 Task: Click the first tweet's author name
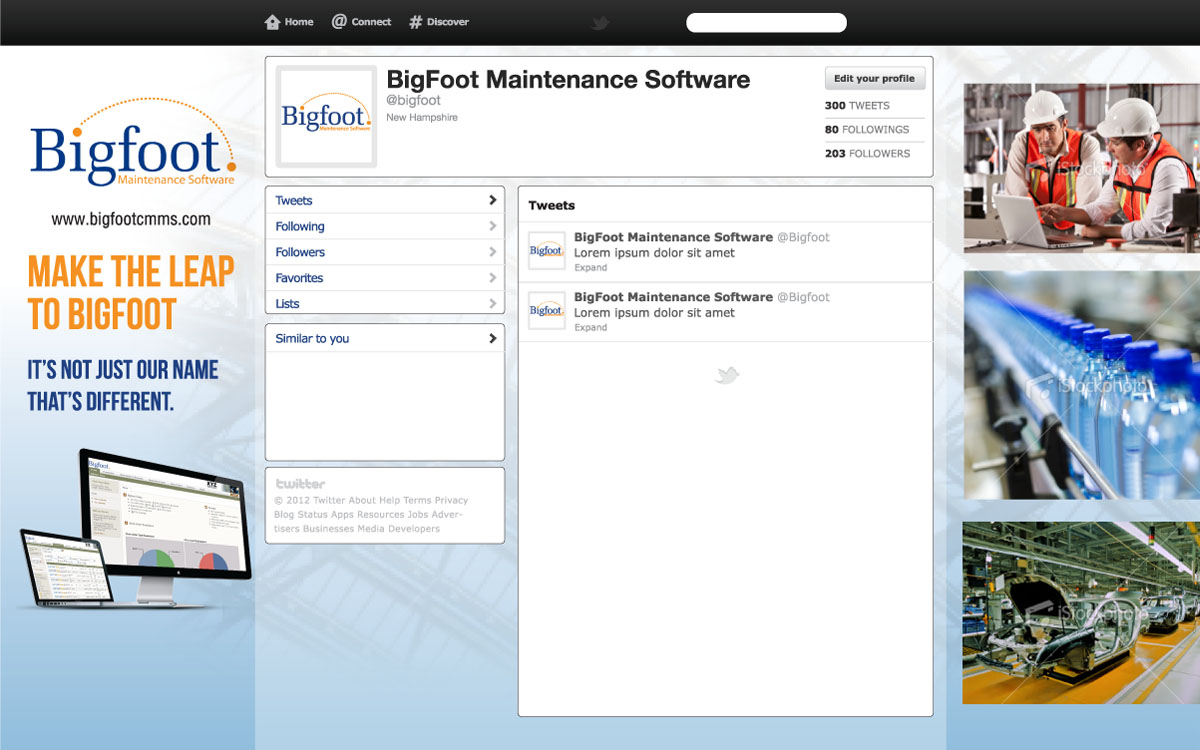coord(673,237)
